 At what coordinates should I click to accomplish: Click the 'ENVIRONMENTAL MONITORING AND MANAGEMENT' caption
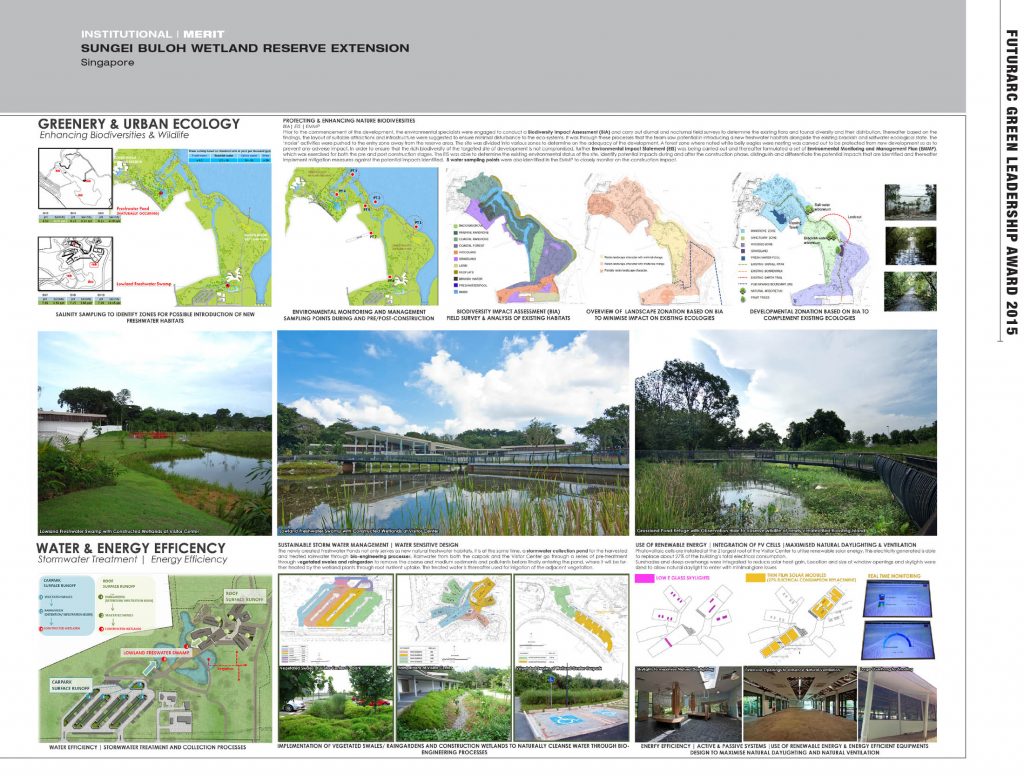tap(359, 315)
